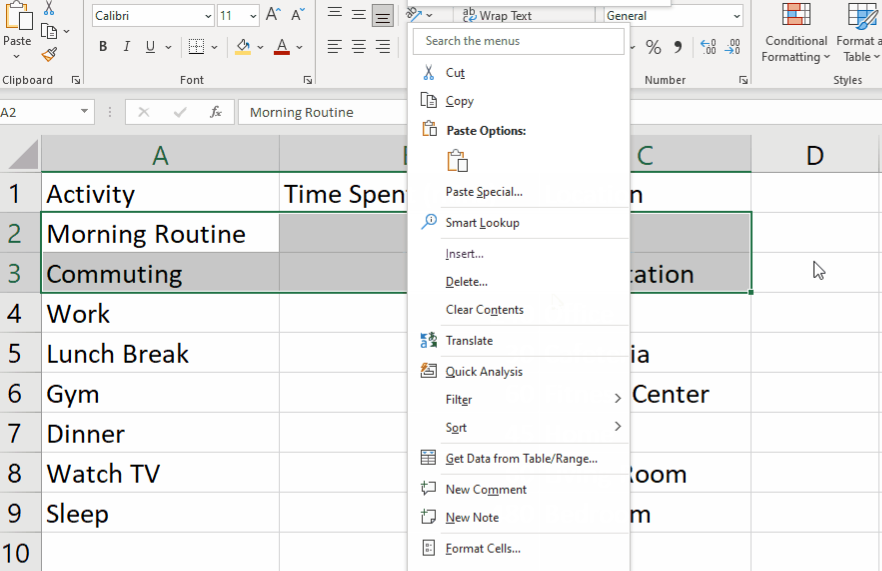Open the underline style dropdown arrow

pos(168,47)
